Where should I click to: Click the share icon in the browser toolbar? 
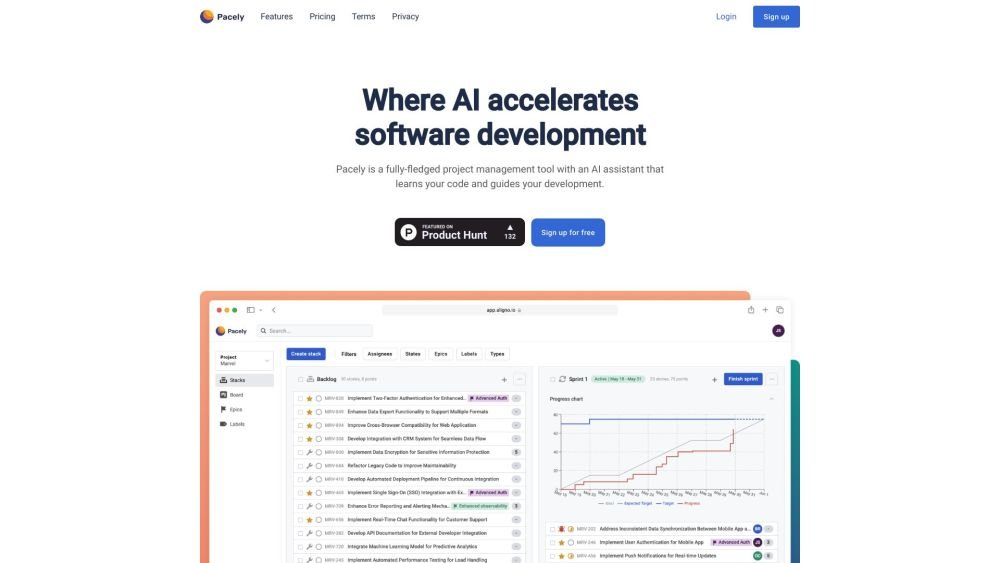point(751,310)
